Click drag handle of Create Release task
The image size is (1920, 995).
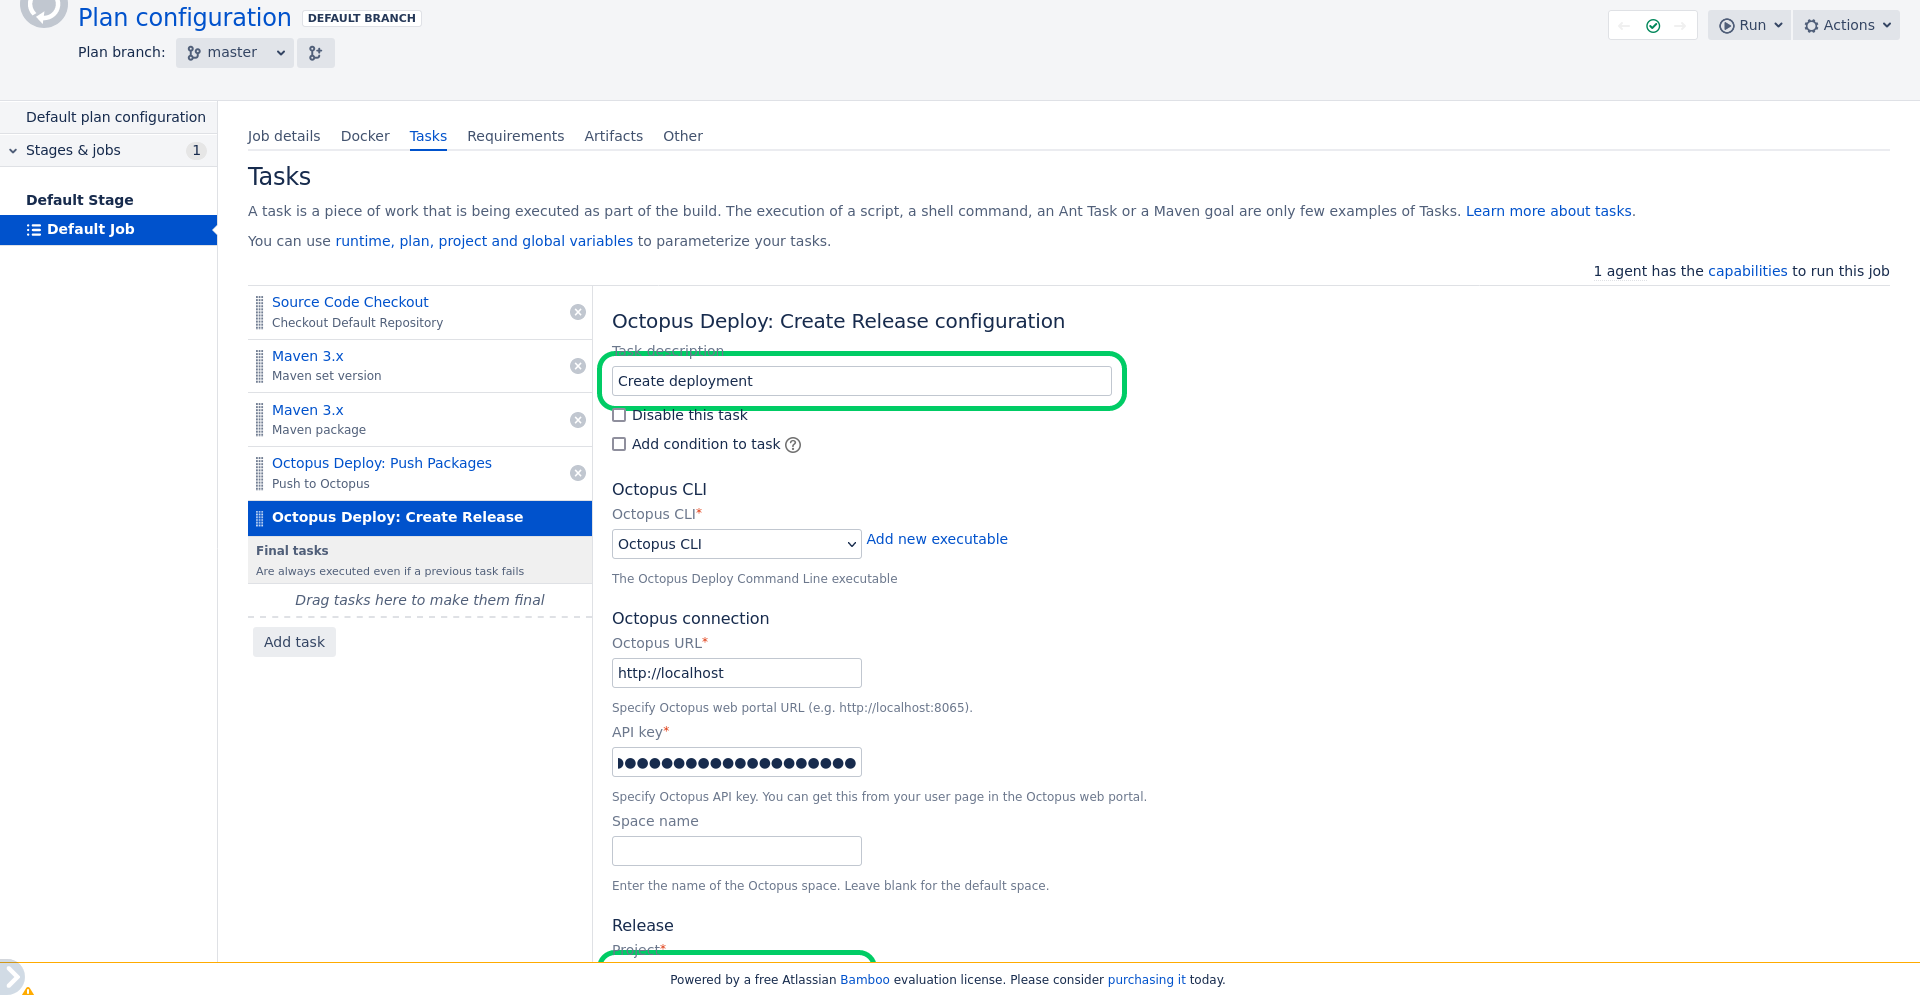(260, 518)
